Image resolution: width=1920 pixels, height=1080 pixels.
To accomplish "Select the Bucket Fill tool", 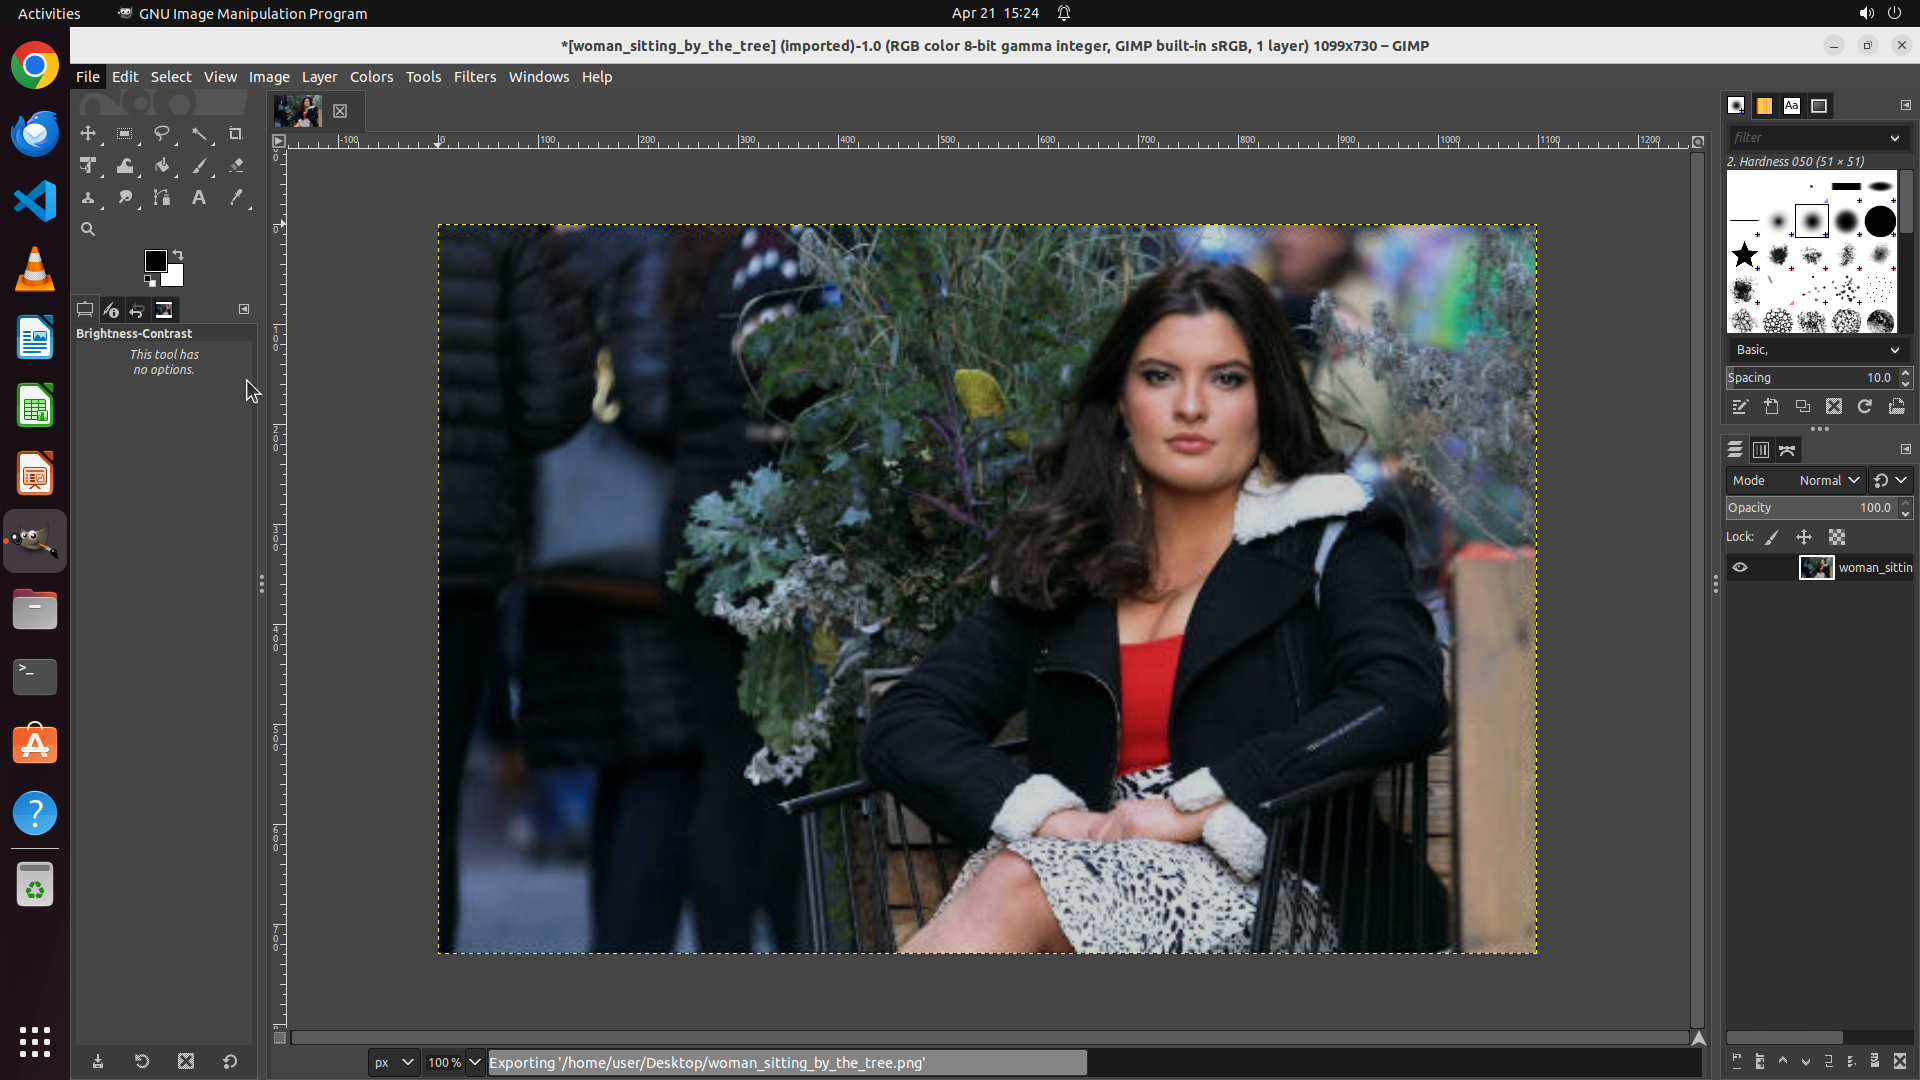I will tap(162, 166).
